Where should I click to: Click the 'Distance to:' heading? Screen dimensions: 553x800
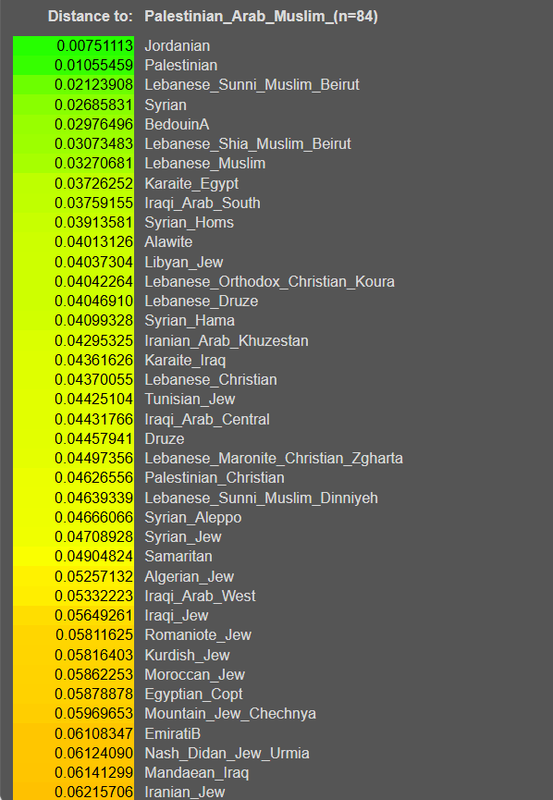pyautogui.click(x=90, y=16)
